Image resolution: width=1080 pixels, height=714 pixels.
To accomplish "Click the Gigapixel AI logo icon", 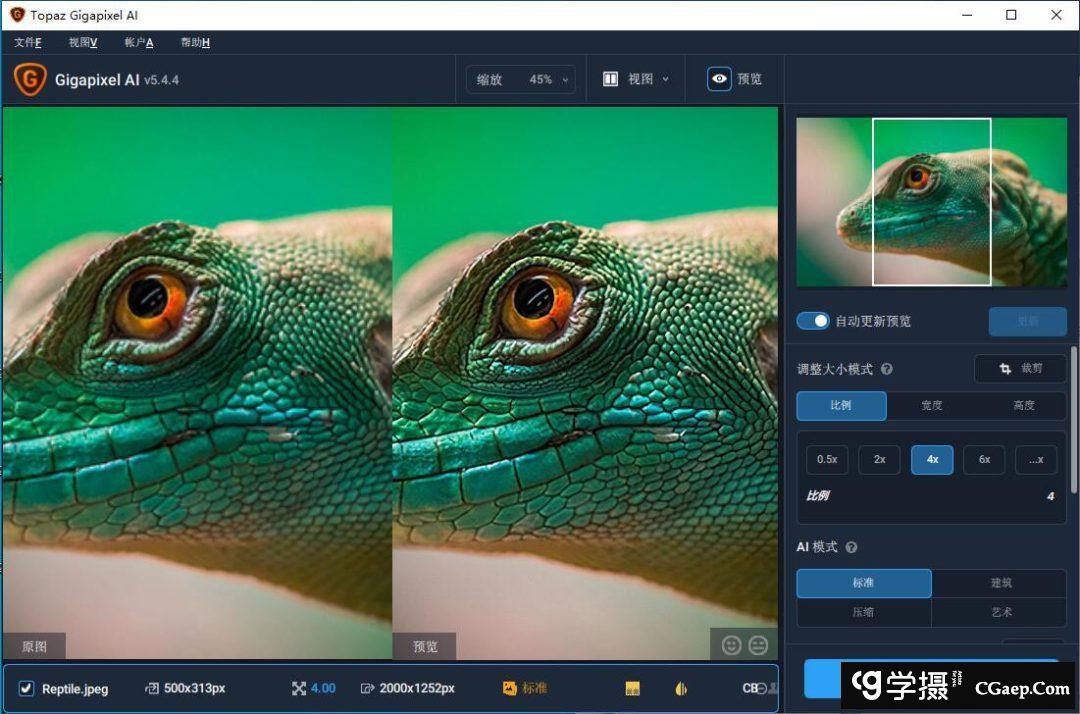I will click(30, 79).
